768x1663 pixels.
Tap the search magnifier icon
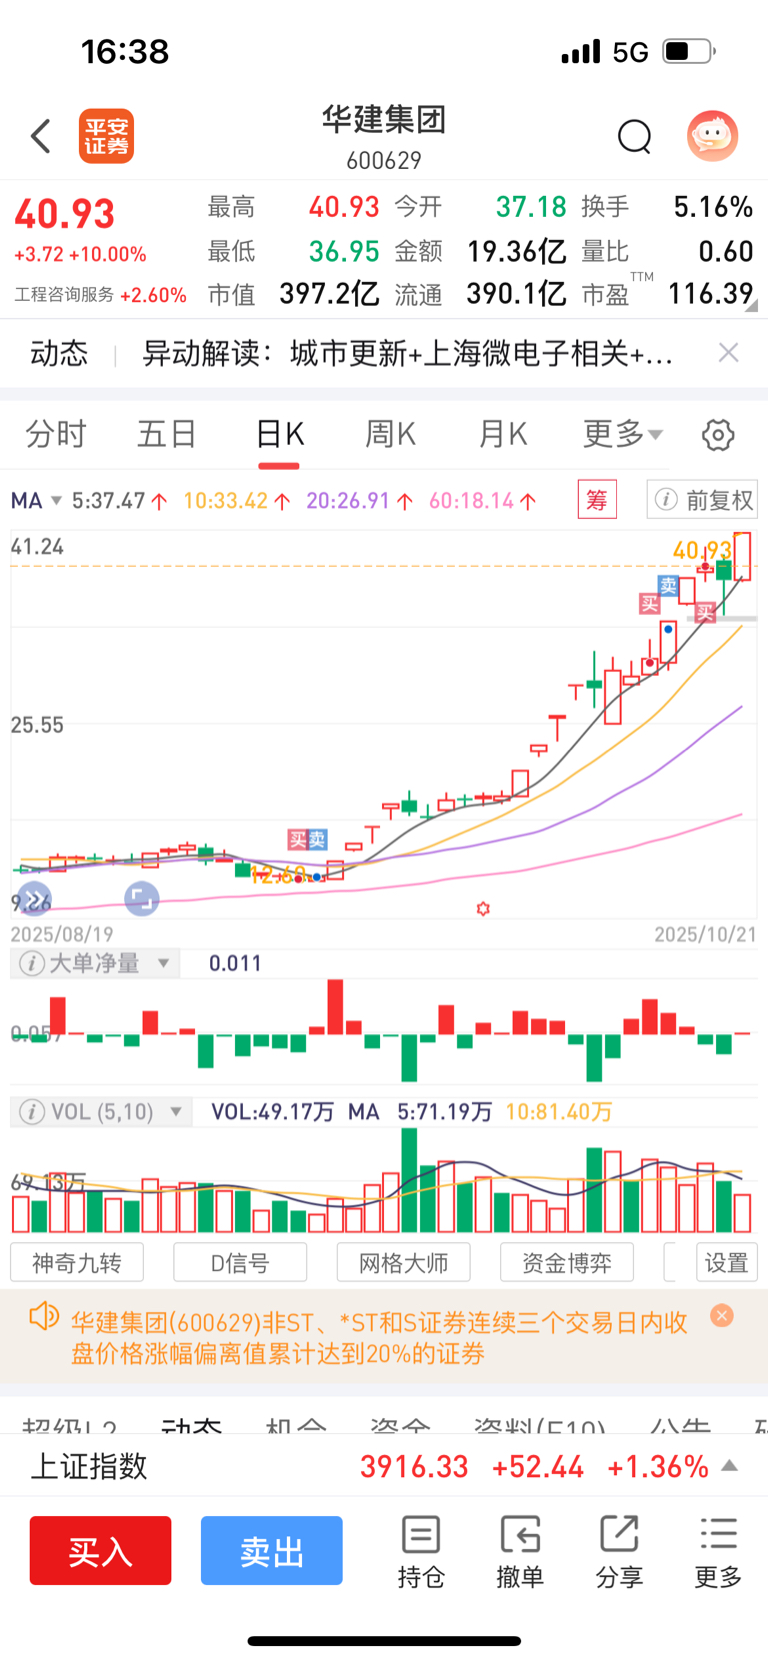point(634,136)
